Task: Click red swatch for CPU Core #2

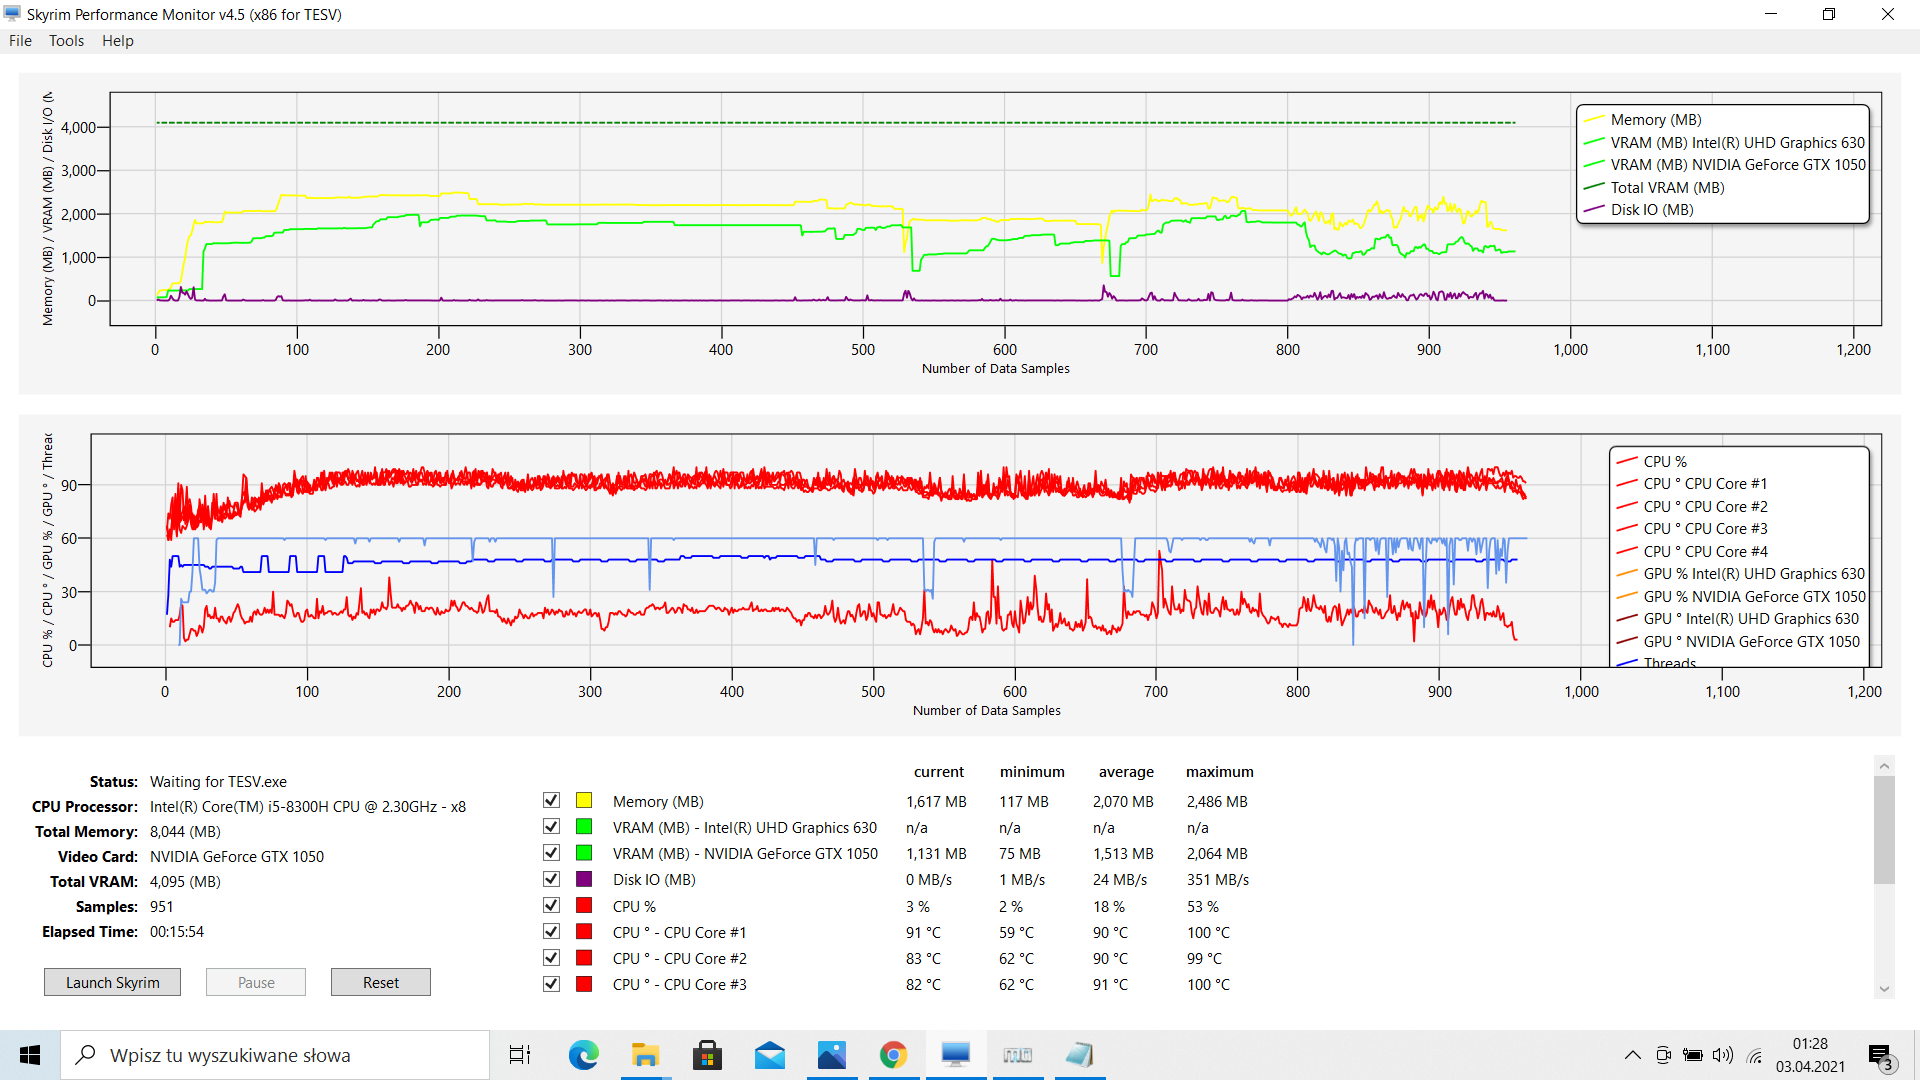Action: (x=584, y=957)
